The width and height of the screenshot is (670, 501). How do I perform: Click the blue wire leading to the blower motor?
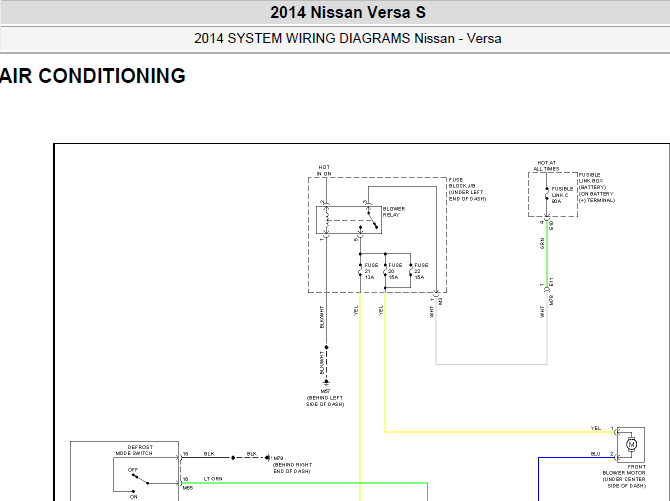[577, 457]
